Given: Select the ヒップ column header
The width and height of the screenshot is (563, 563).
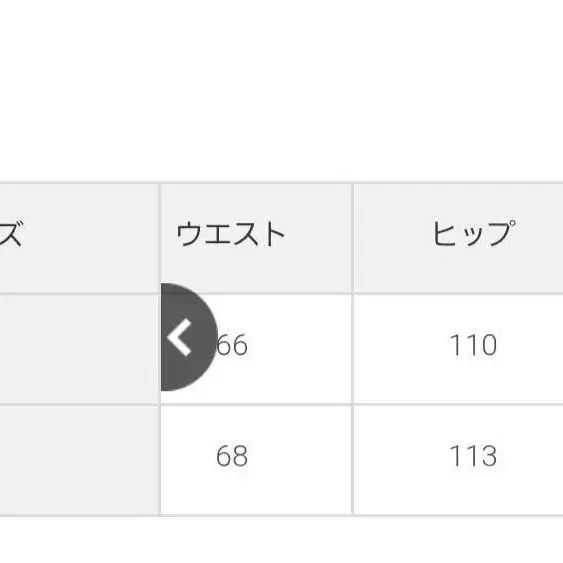Looking at the screenshot, I should [459, 238].
